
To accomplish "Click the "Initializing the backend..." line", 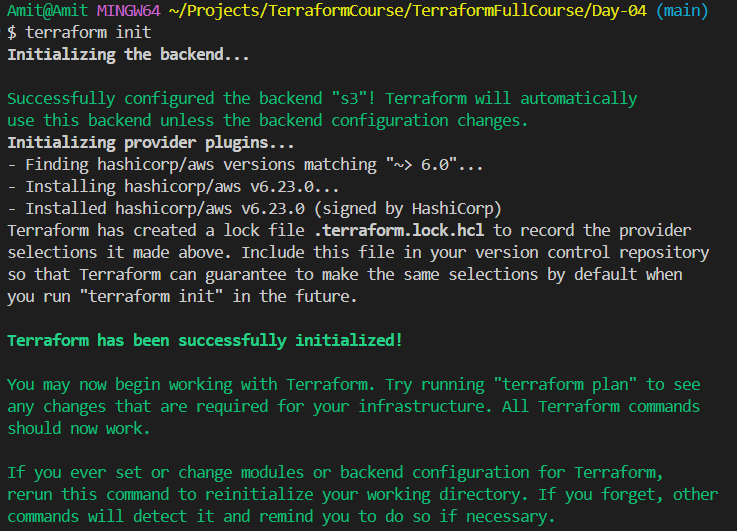I will point(128,55).
